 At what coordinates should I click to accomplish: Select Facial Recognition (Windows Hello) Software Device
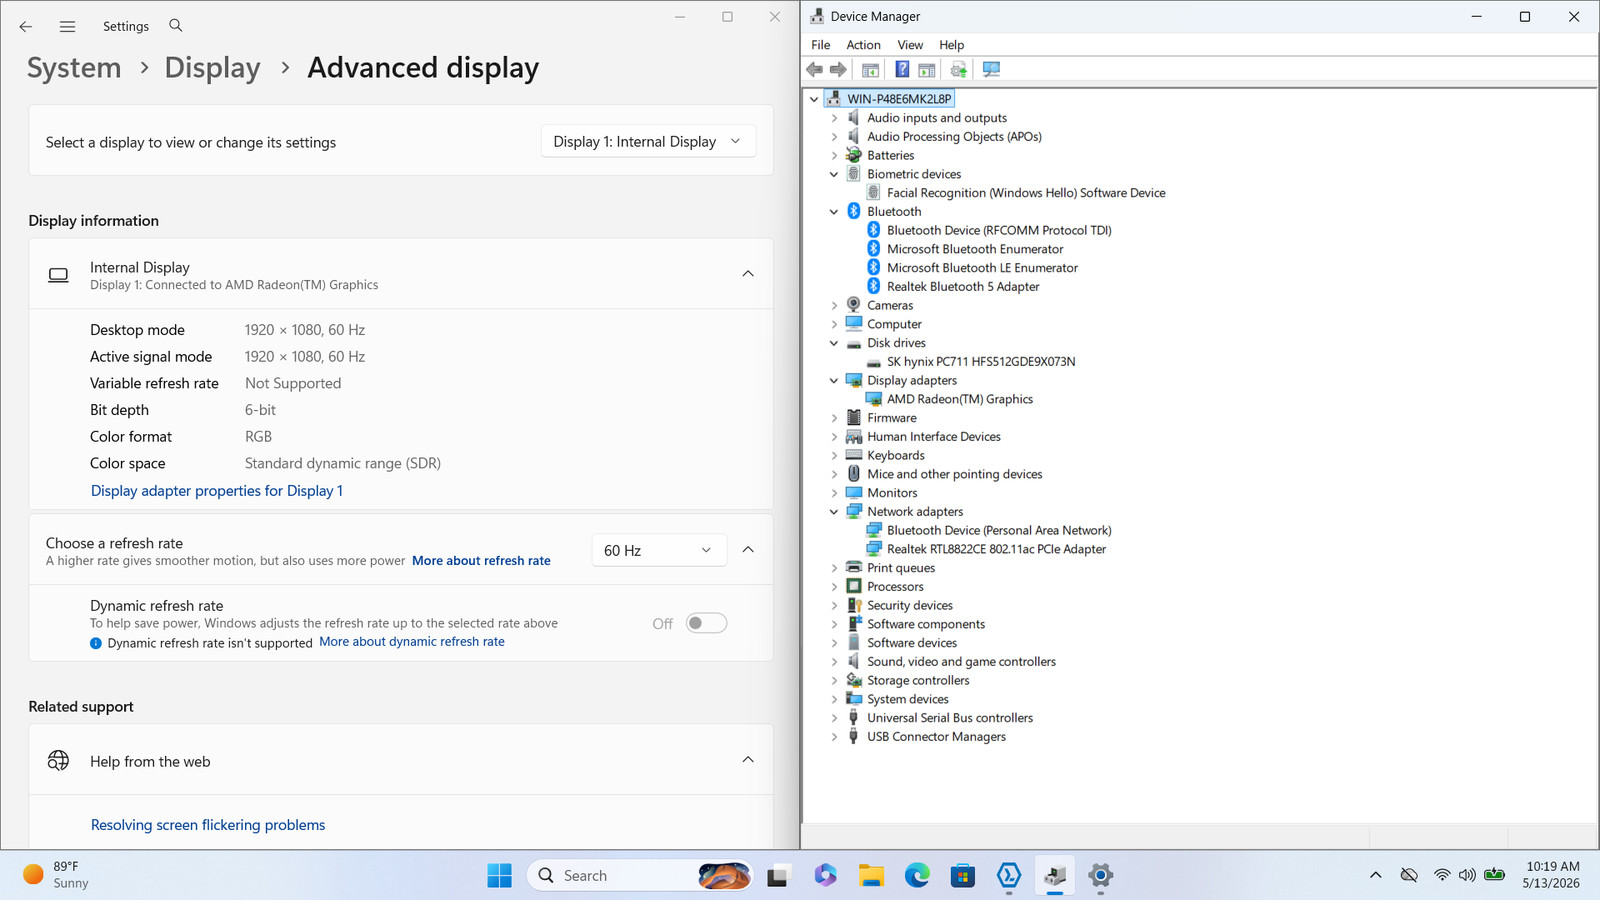click(x=1026, y=193)
